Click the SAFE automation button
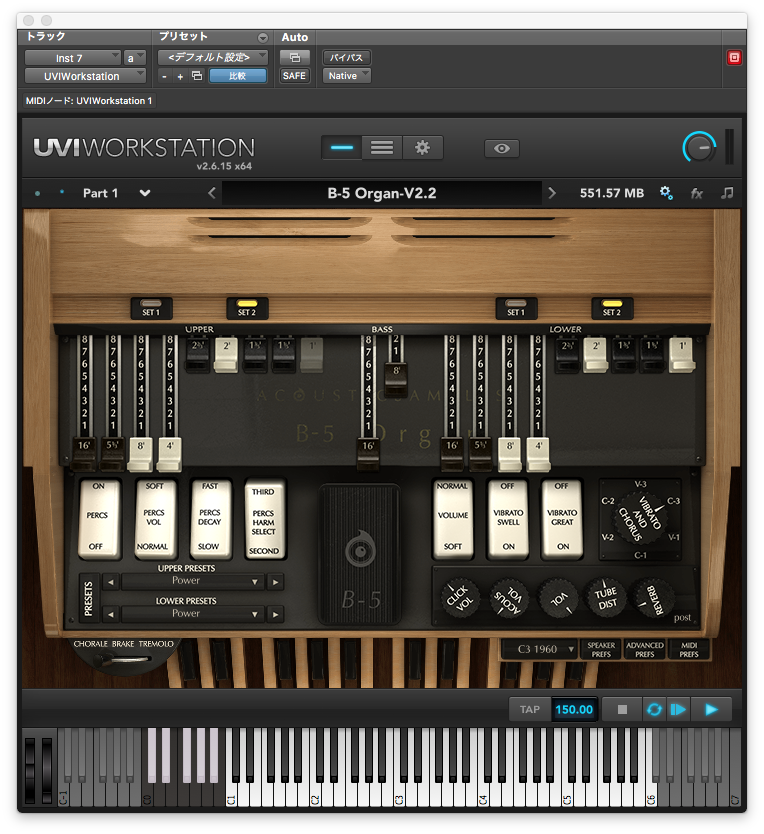Screen dimensions: 764x834 click(x=294, y=76)
